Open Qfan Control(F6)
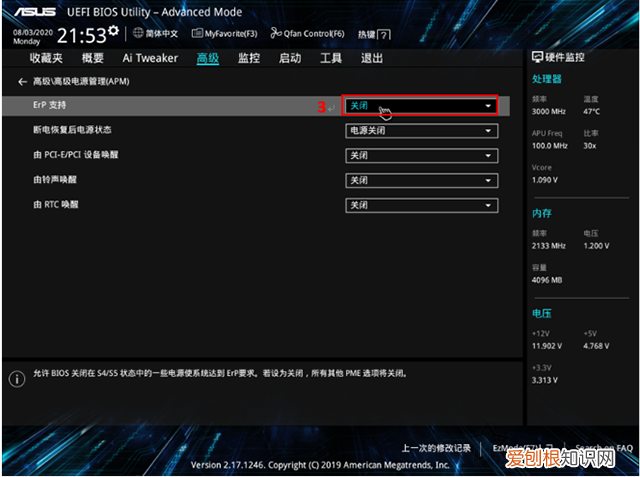640x477 pixels. (x=307, y=33)
